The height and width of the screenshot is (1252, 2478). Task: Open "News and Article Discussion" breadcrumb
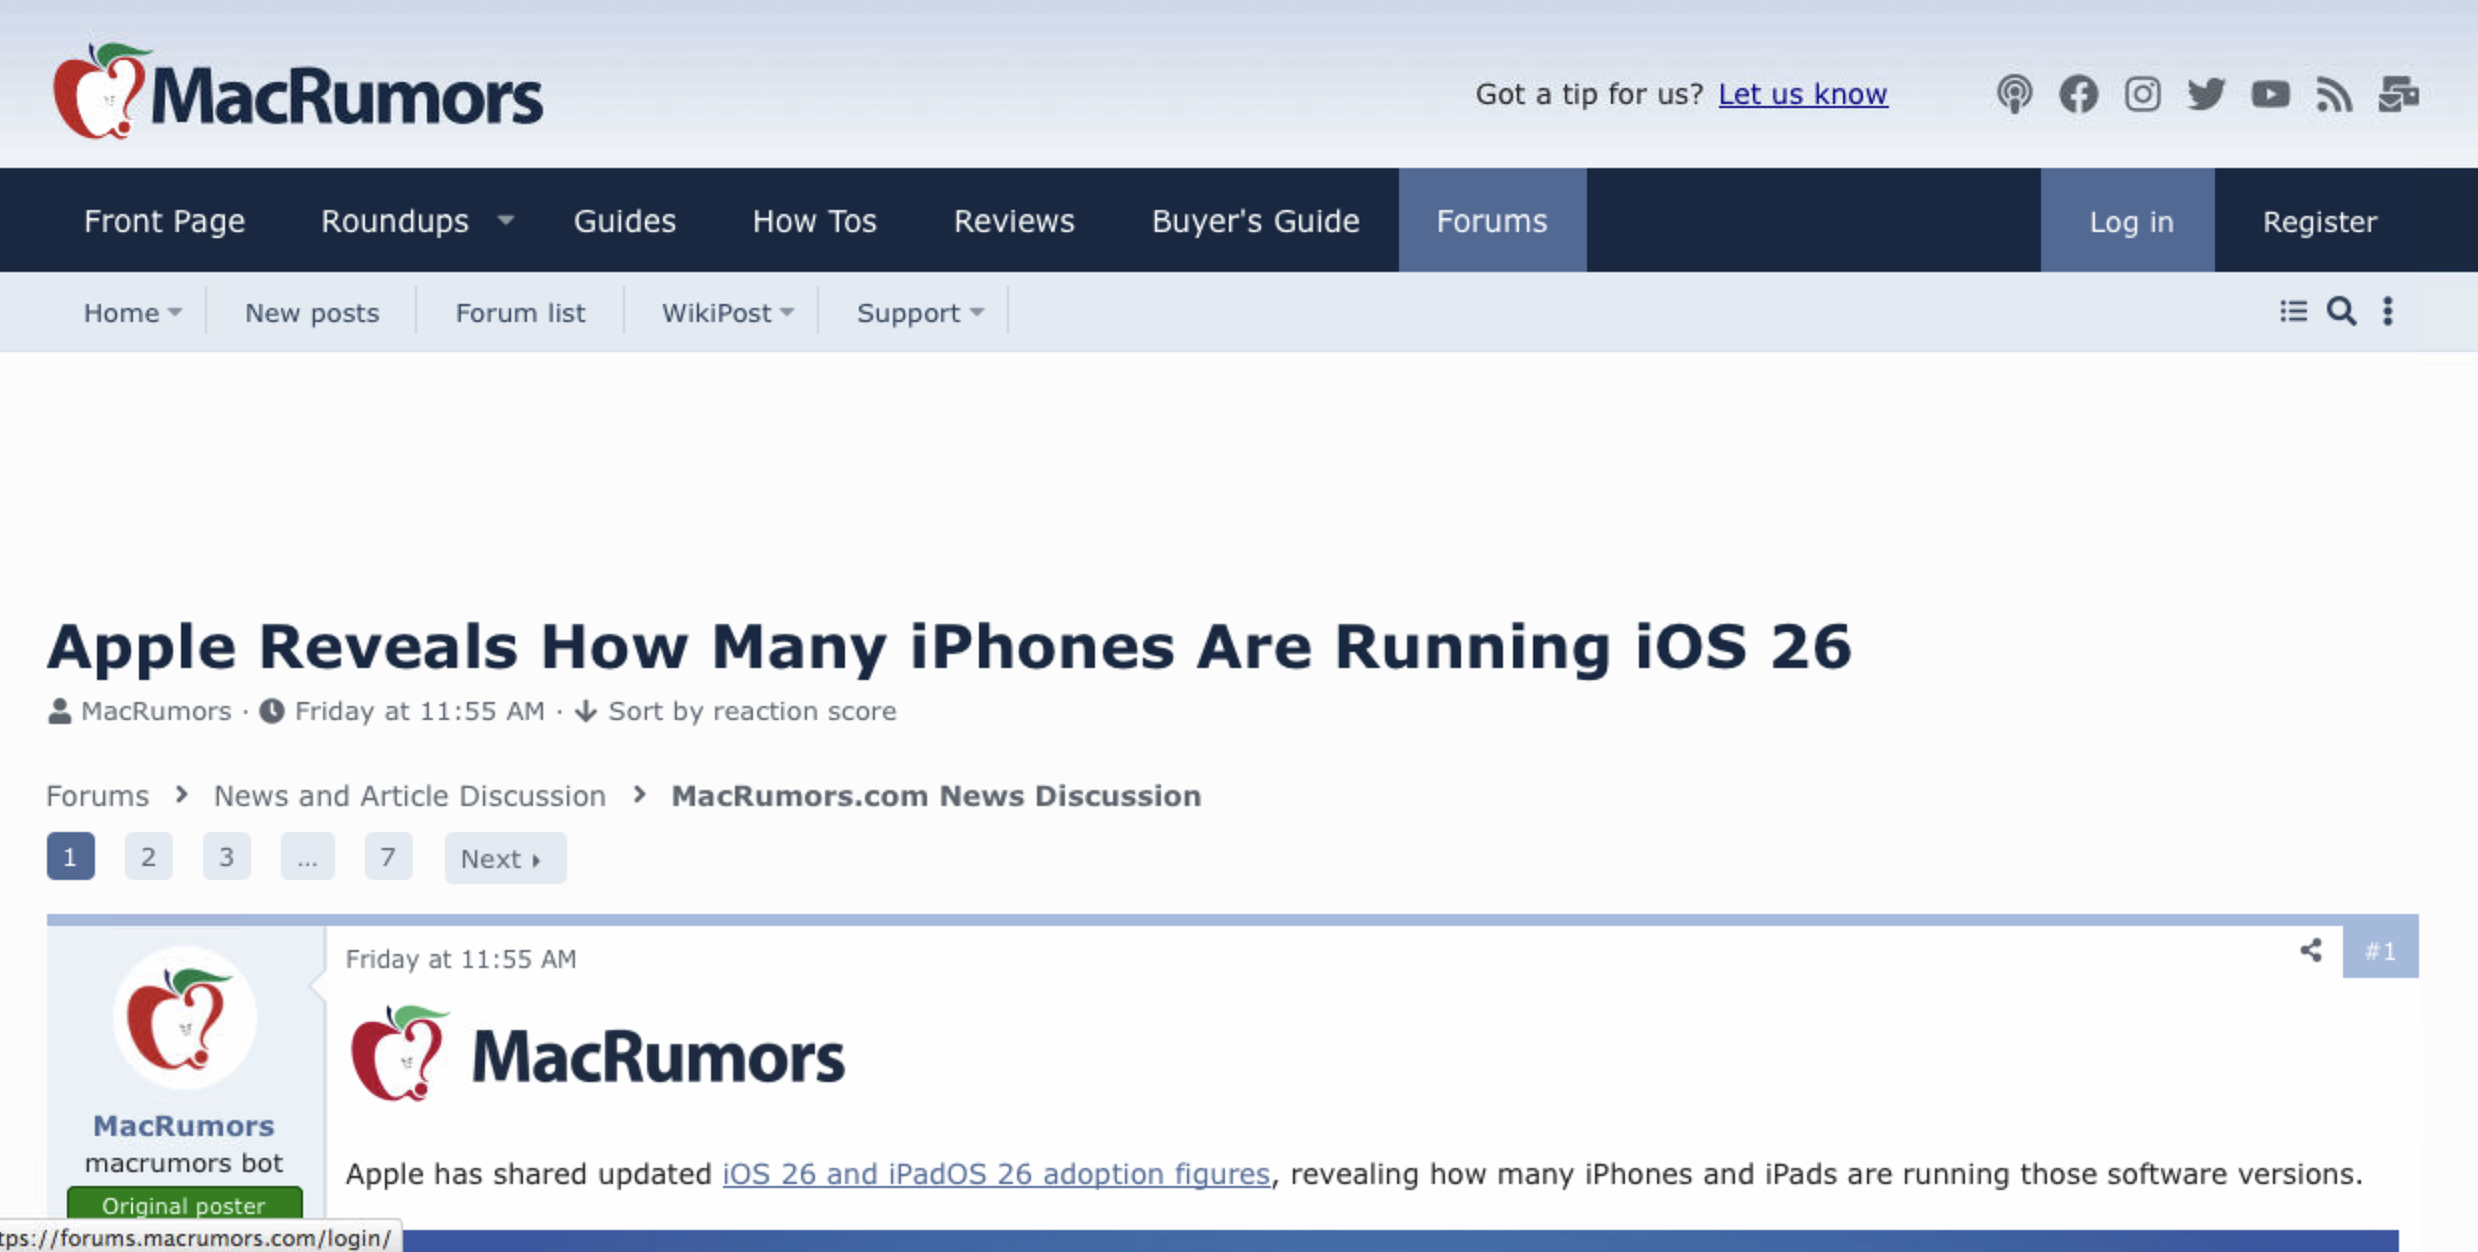pyautogui.click(x=410, y=796)
